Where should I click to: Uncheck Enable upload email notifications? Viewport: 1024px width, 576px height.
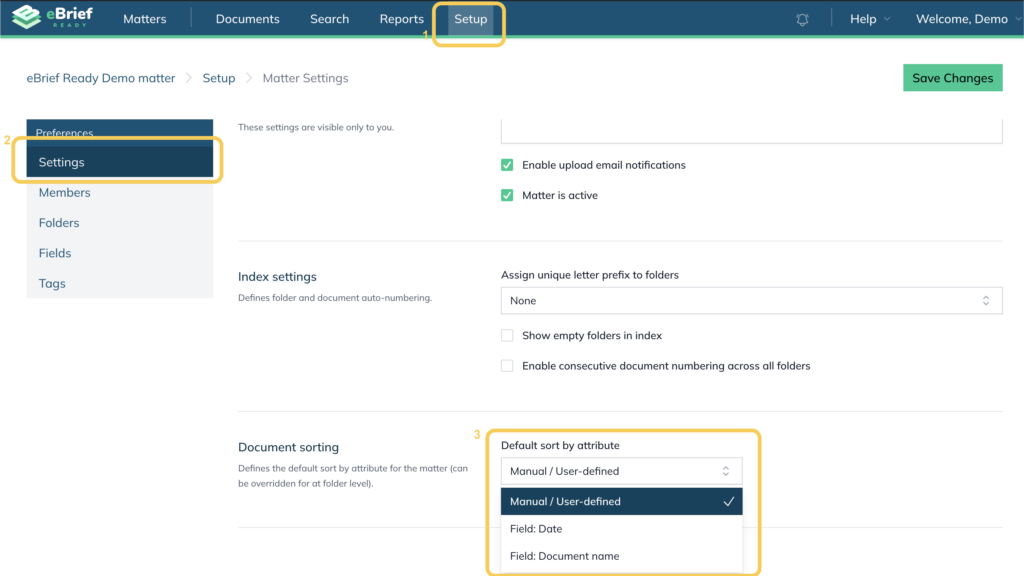tap(507, 165)
